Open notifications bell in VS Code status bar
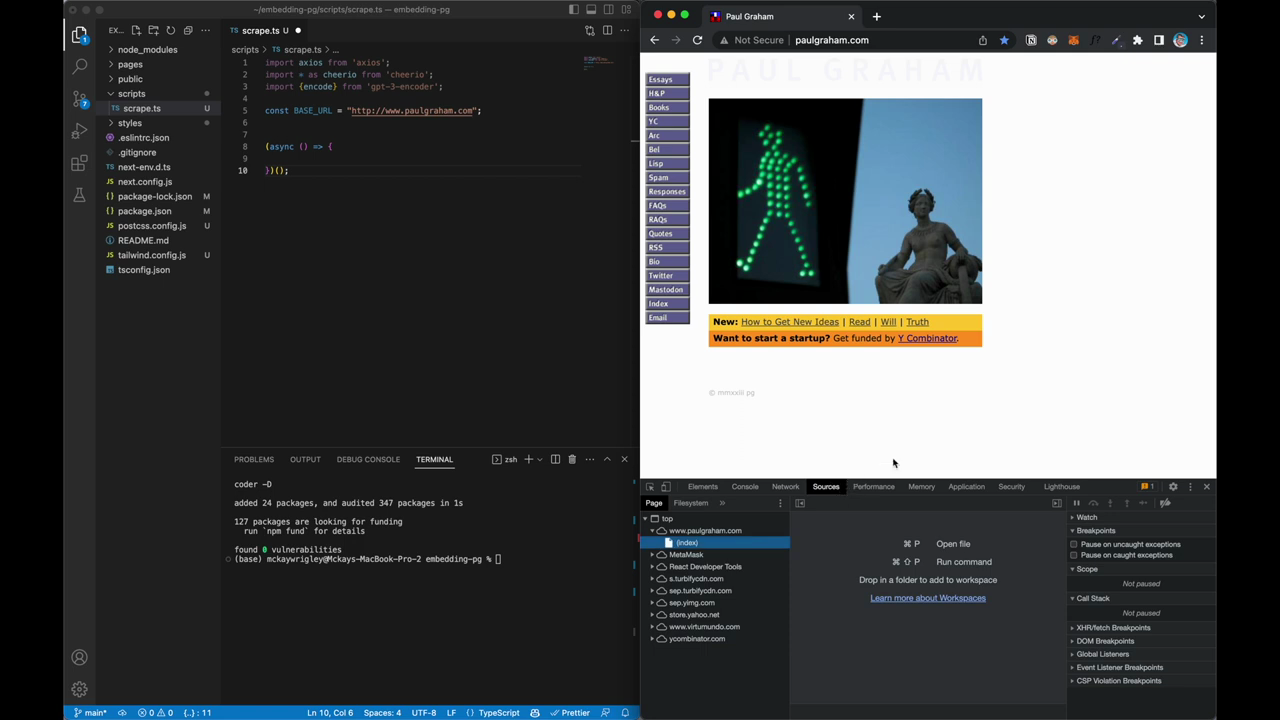This screenshot has width=1280, height=720. pos(625,713)
